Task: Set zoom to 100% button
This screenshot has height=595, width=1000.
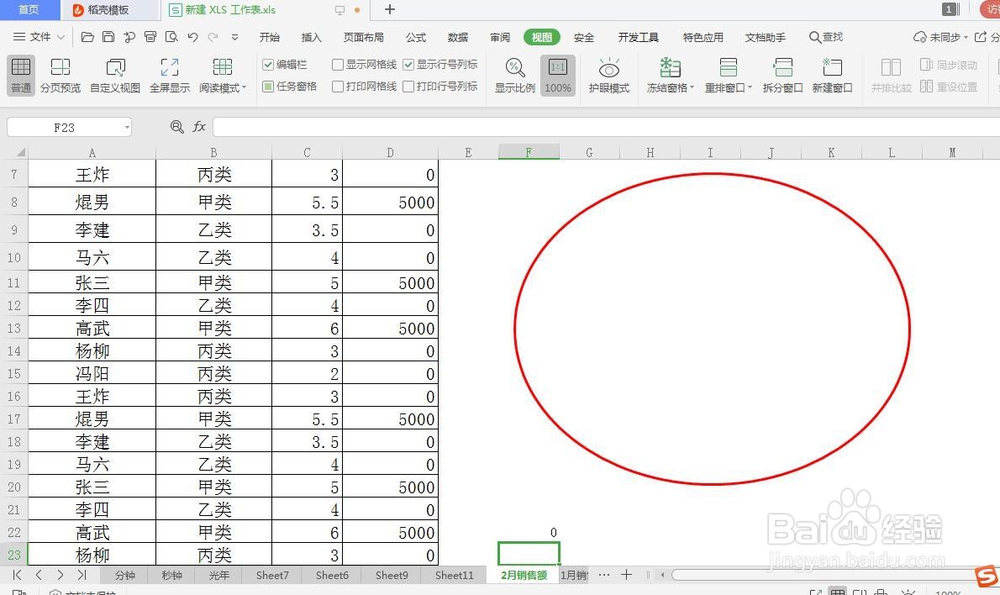Action: click(x=557, y=75)
